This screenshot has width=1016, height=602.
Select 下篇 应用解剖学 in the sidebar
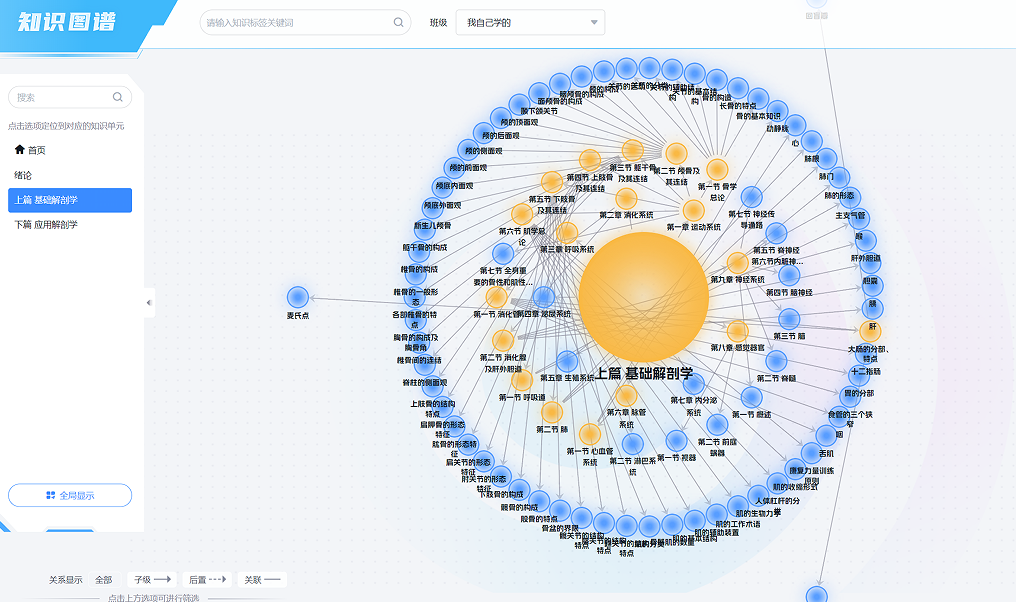pos(46,225)
